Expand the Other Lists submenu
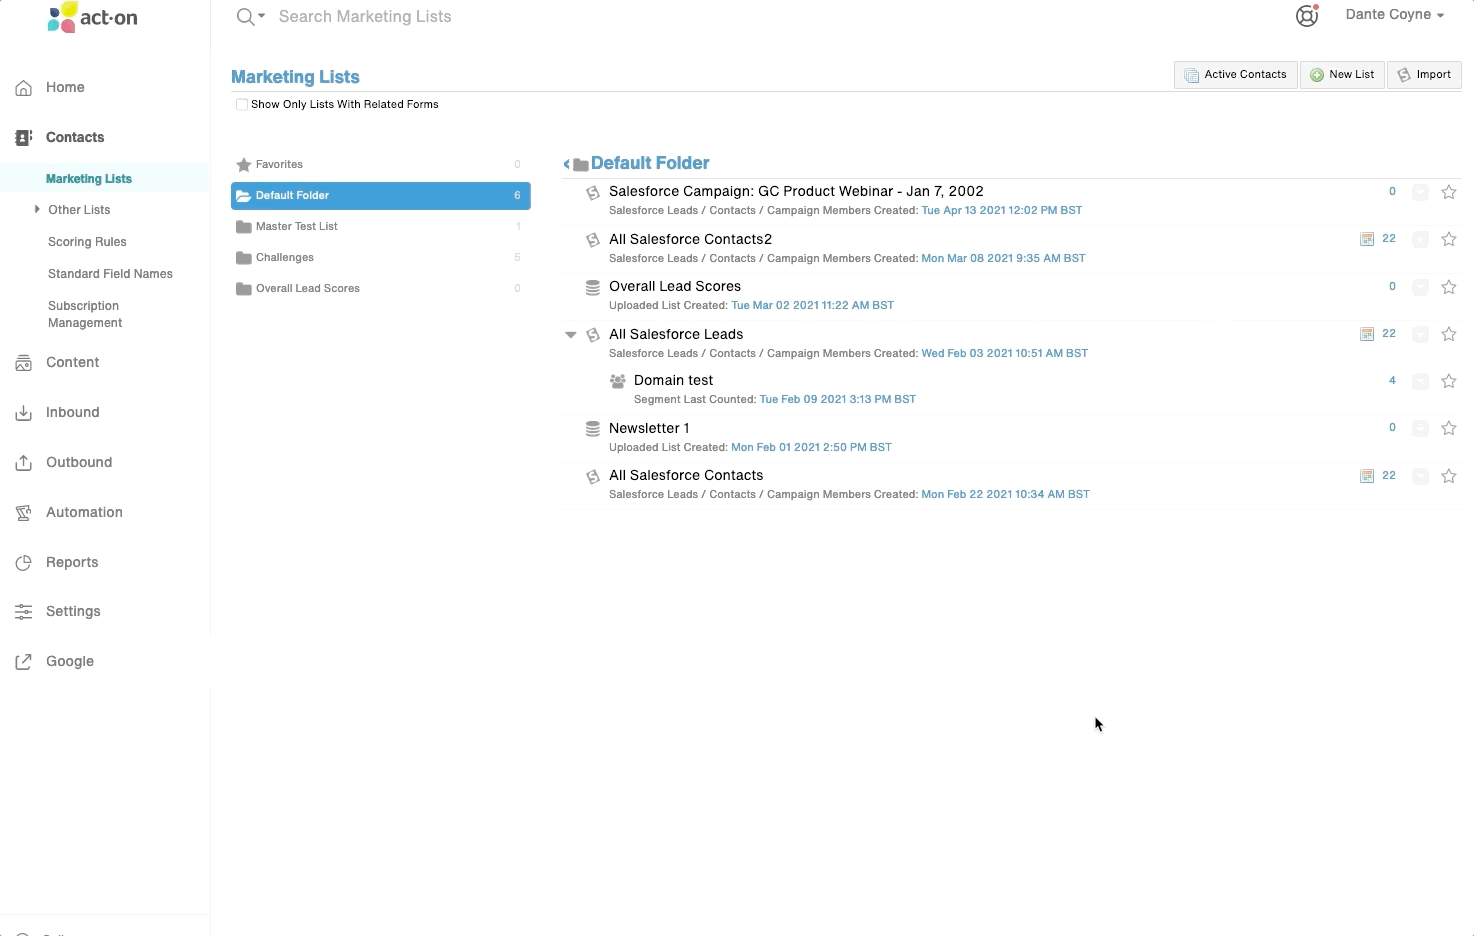 point(37,210)
